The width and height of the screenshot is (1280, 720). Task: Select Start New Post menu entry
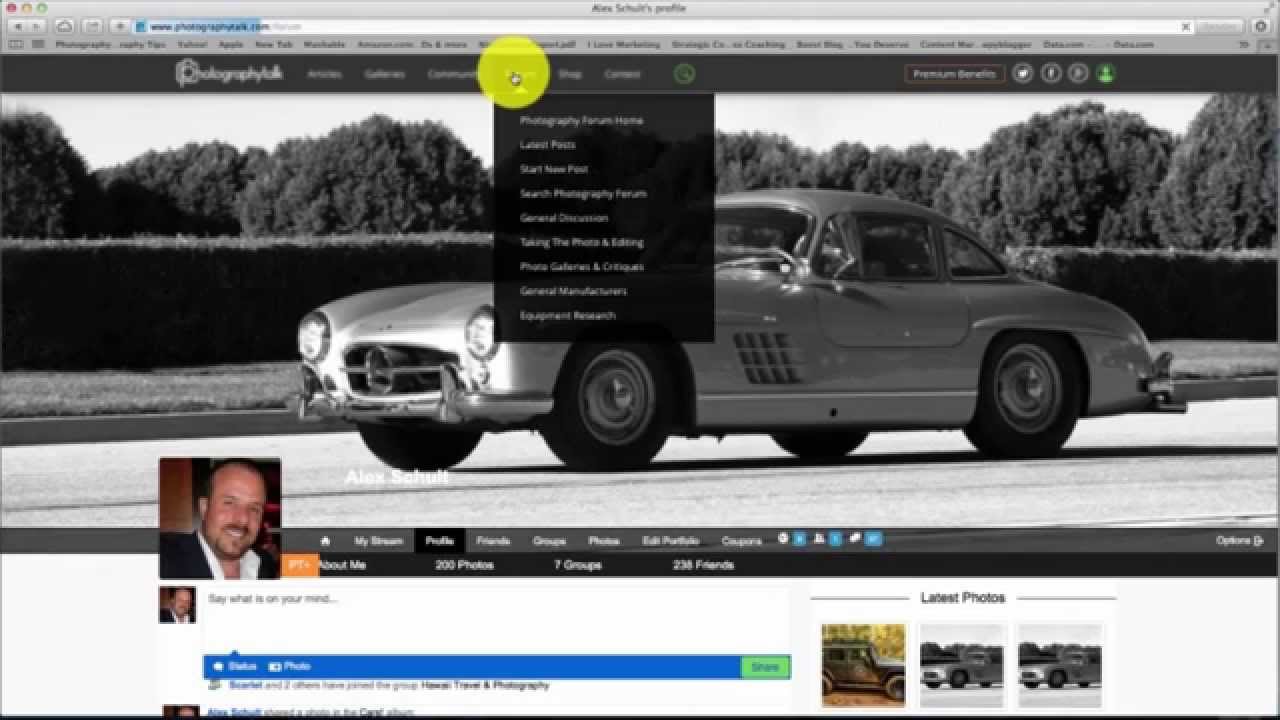[x=553, y=169]
